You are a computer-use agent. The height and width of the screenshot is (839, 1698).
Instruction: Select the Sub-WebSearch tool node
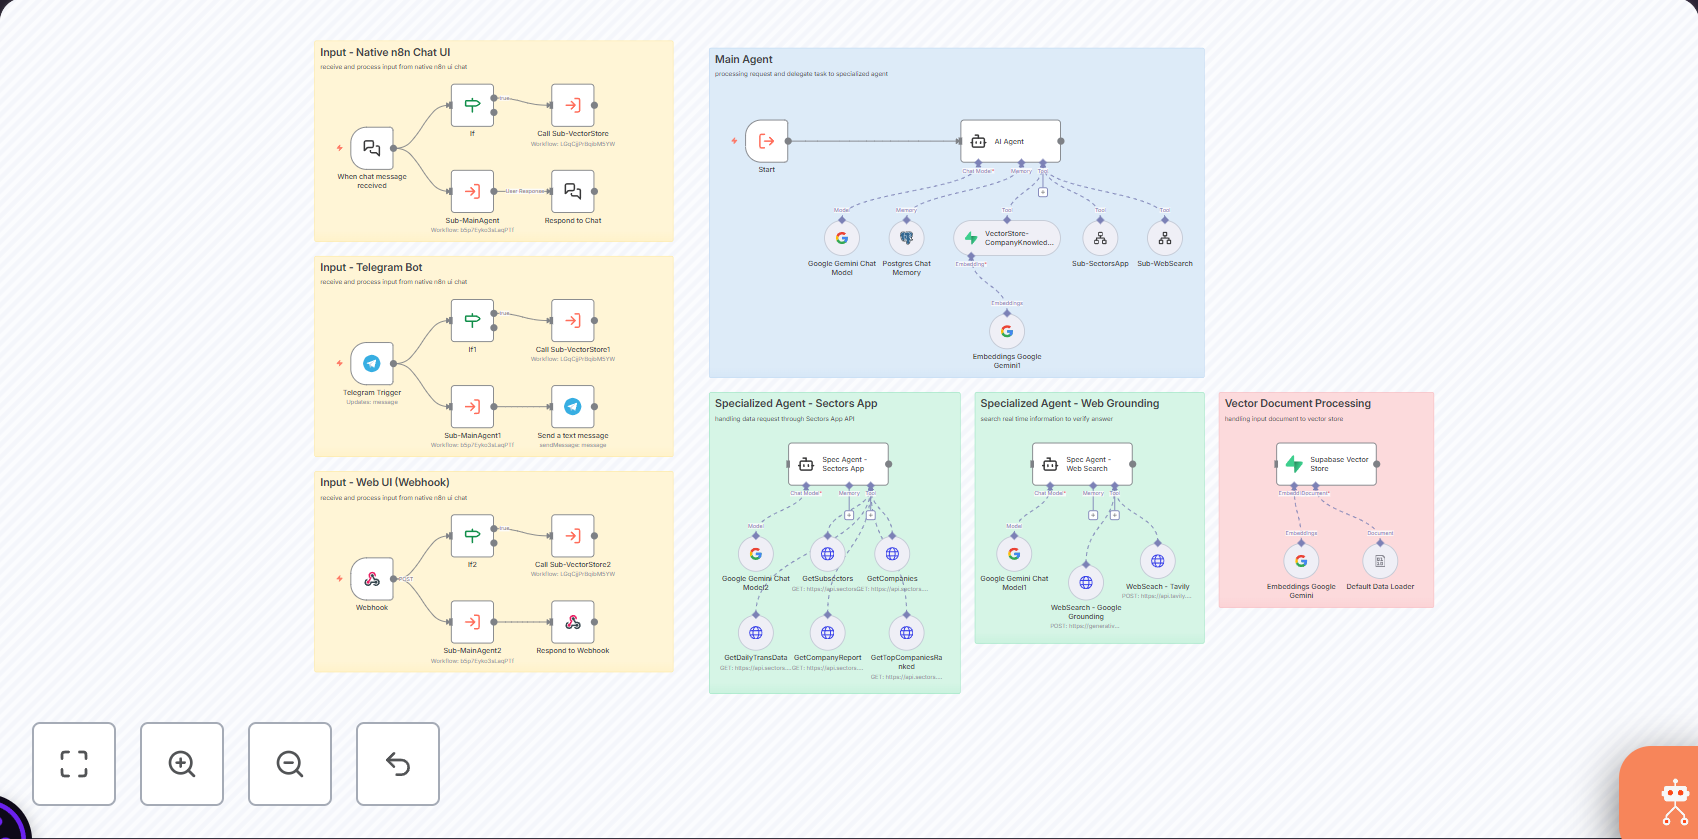[x=1165, y=238]
